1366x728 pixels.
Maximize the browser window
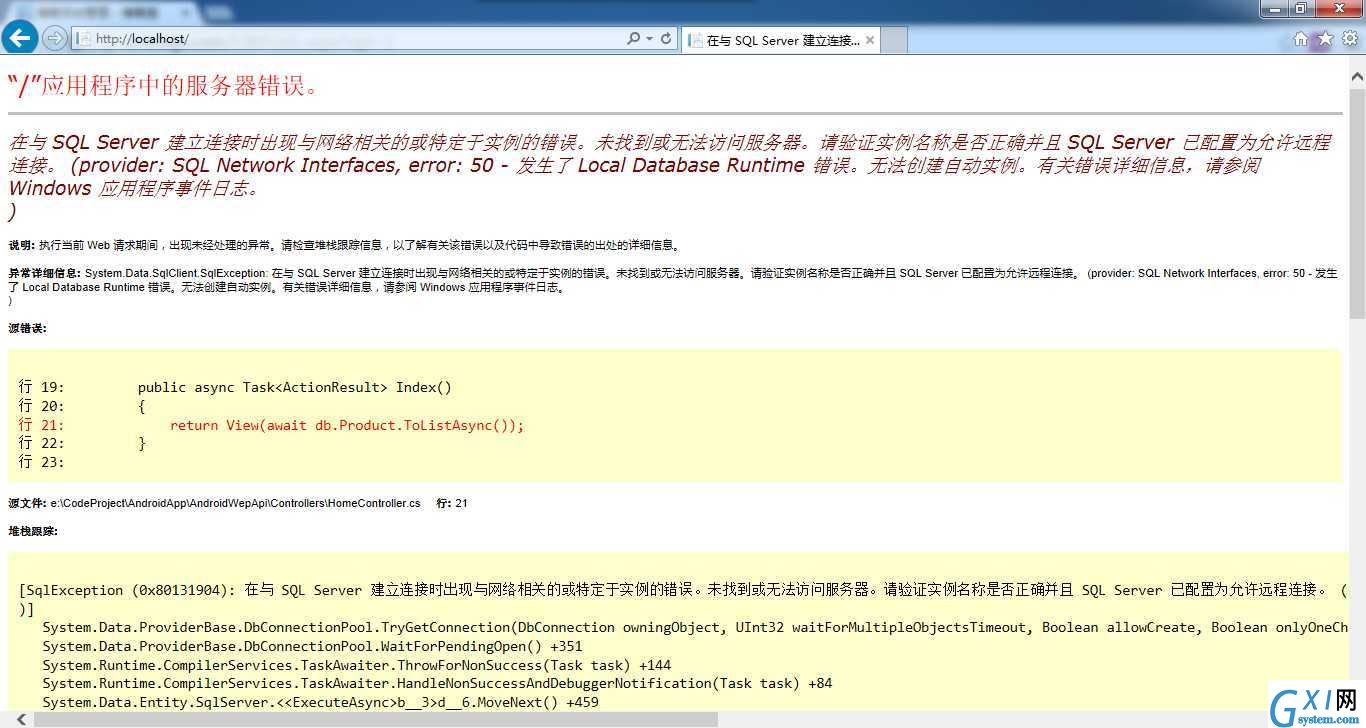click(x=1301, y=8)
